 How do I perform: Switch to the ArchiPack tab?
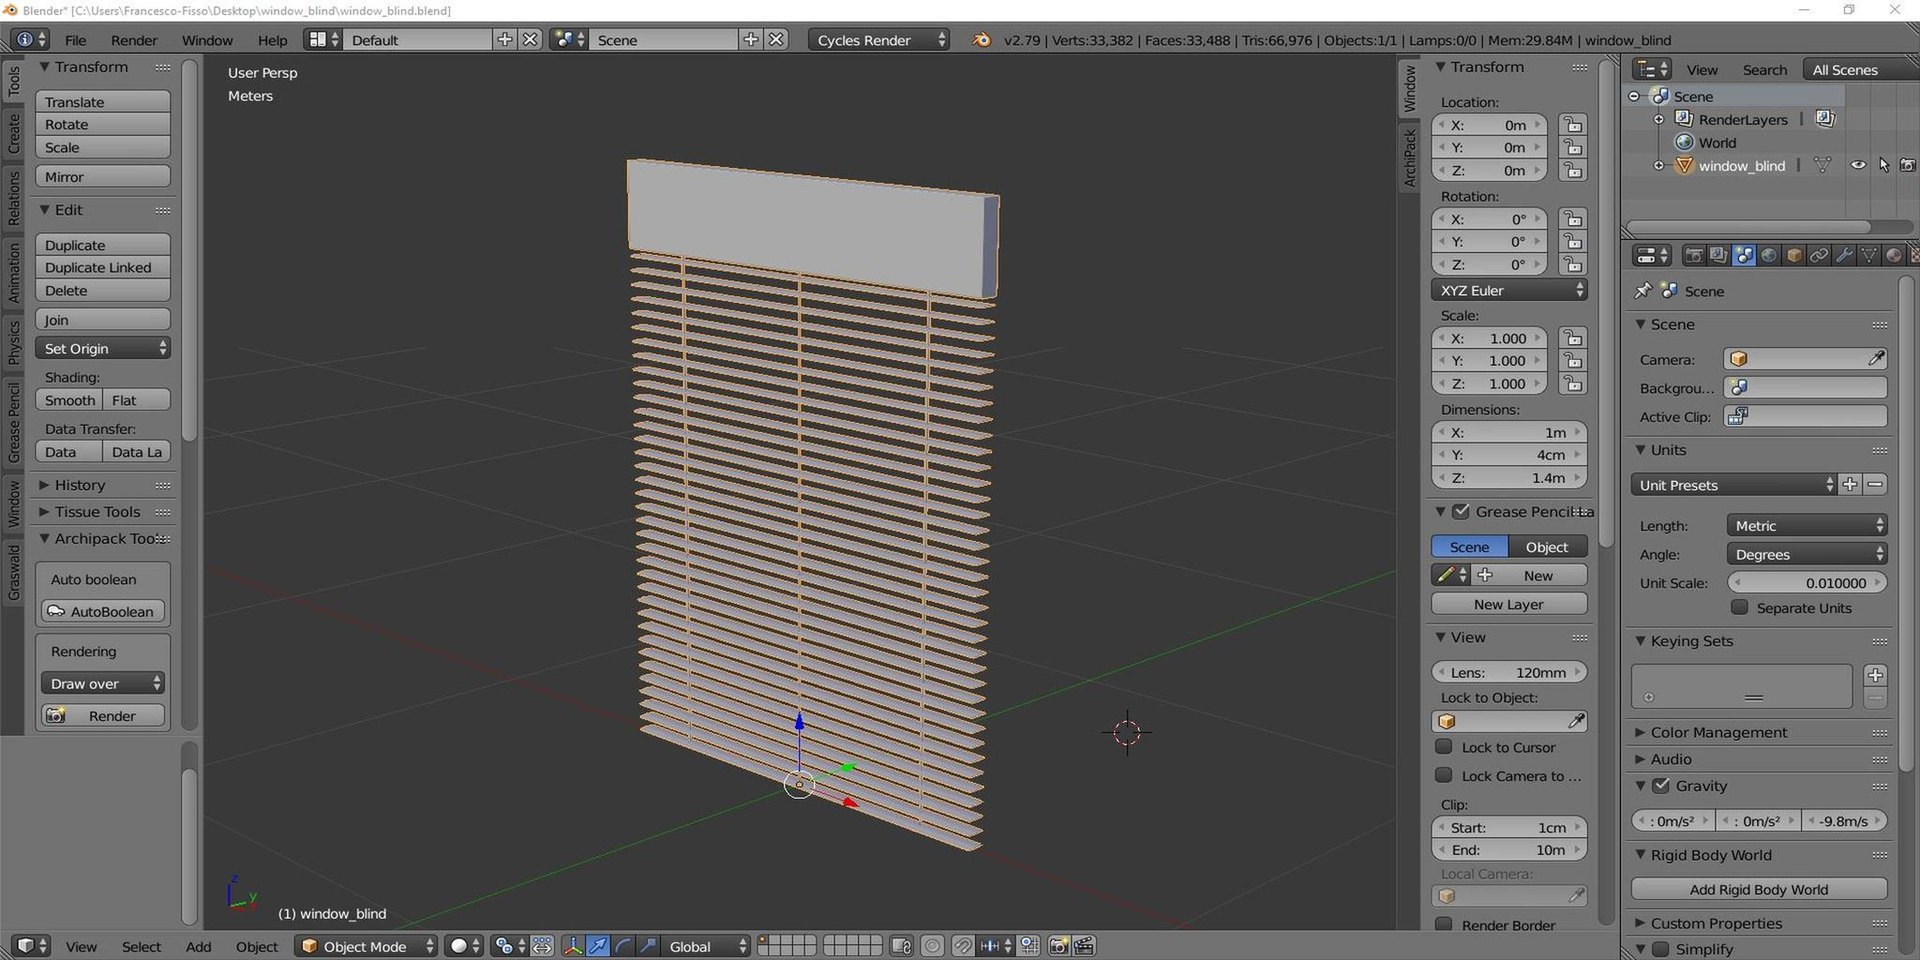pyautogui.click(x=1409, y=157)
